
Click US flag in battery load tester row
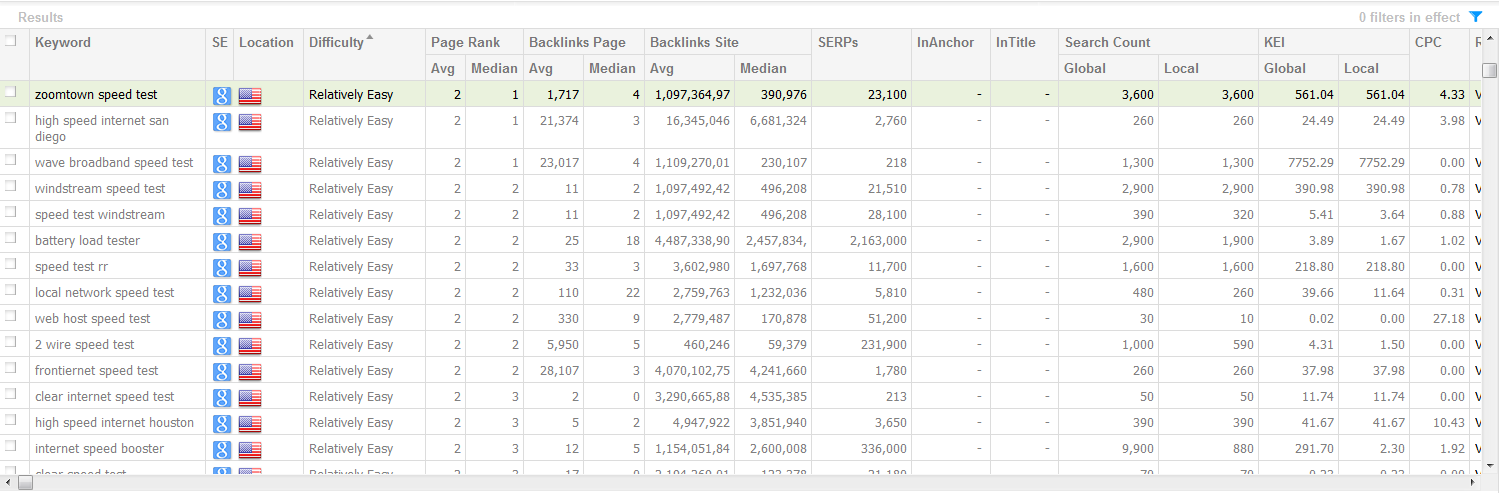click(x=250, y=242)
